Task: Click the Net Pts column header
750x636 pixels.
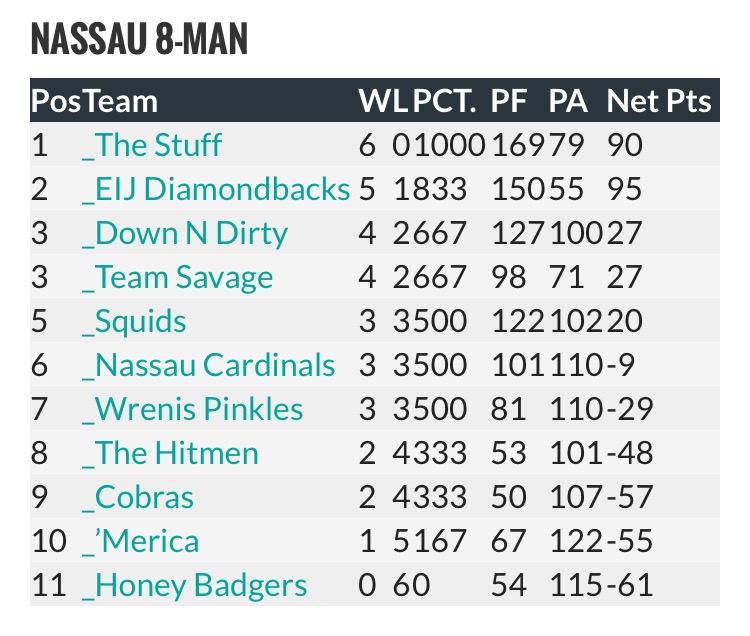Action: 658,101
